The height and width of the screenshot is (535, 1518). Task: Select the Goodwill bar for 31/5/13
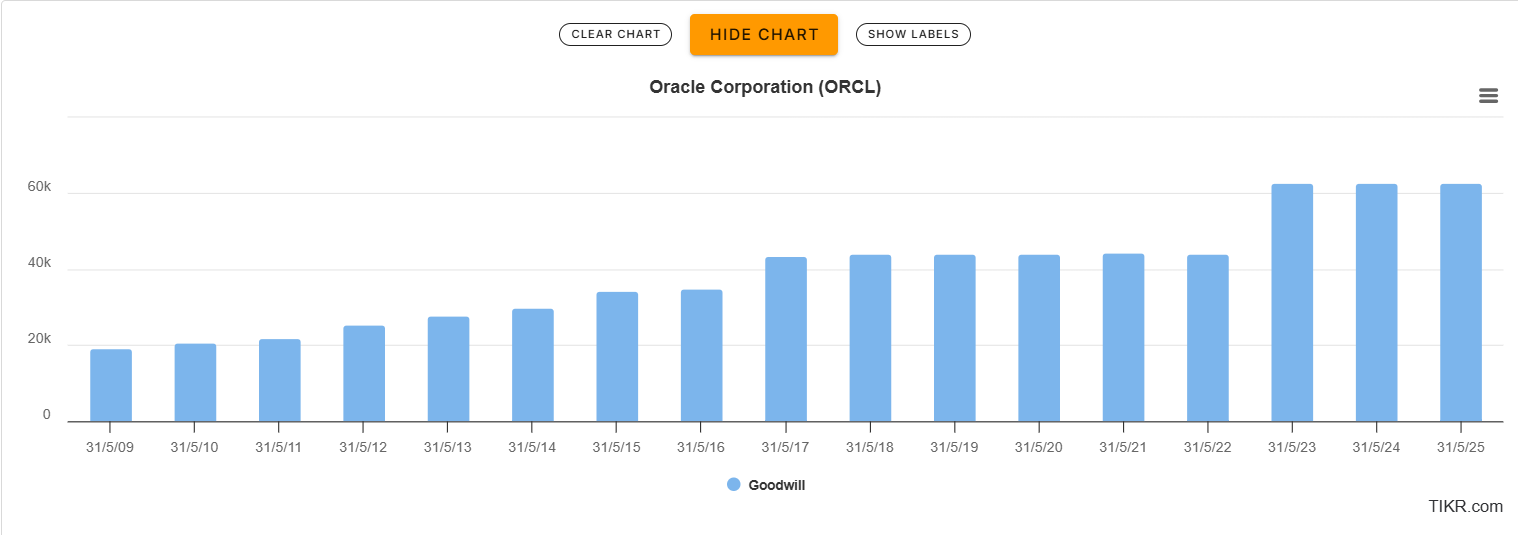448,369
